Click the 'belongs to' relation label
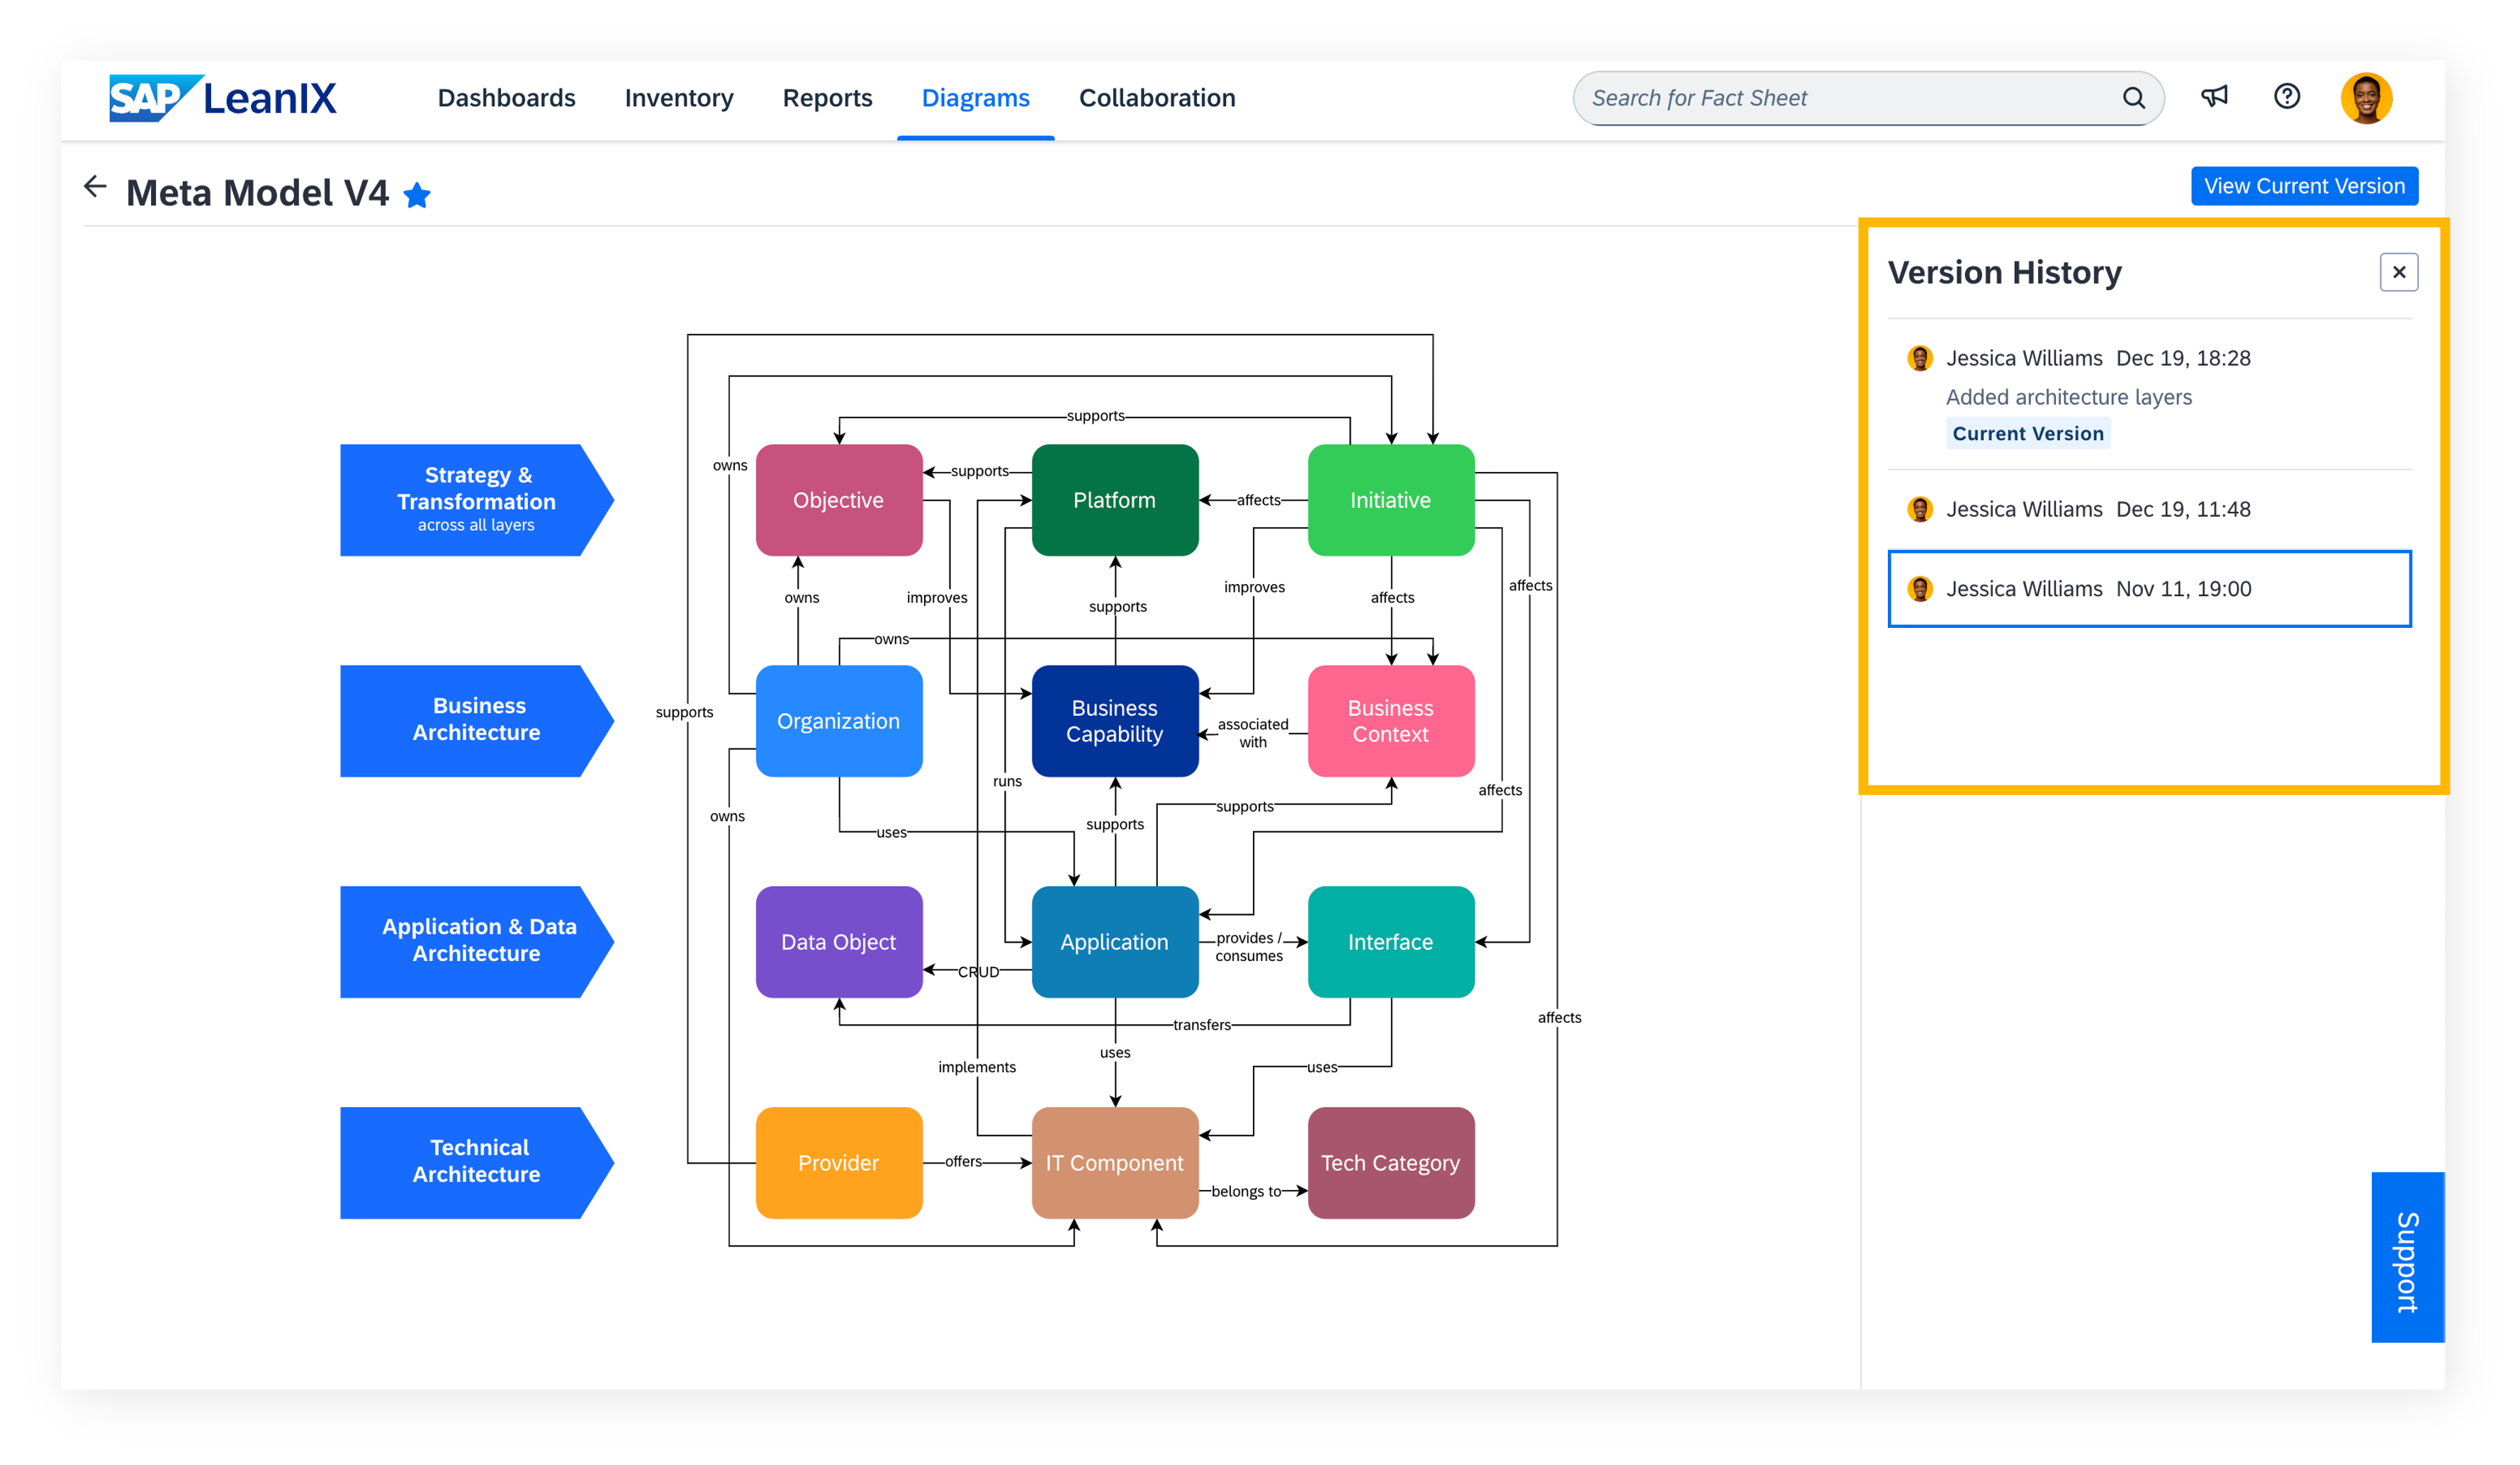 [x=1245, y=1192]
